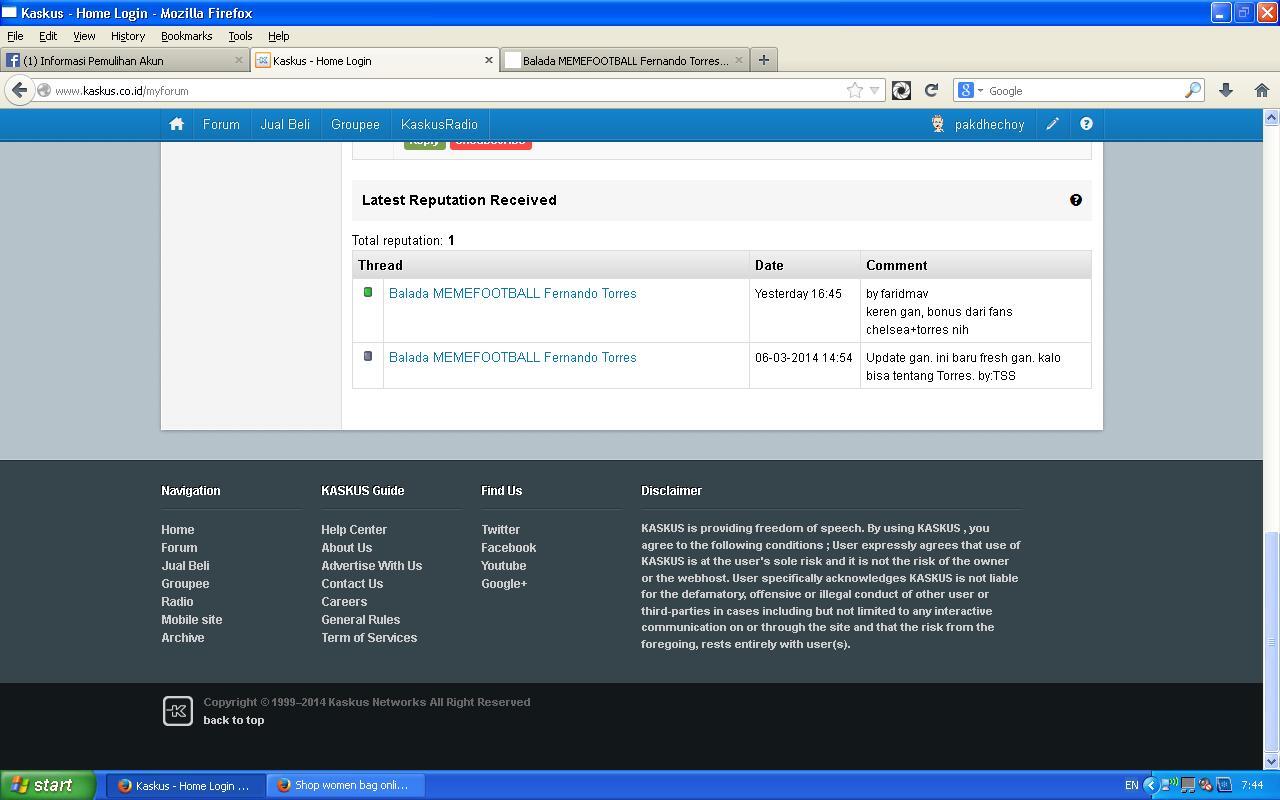The image size is (1280, 800).
Task: Click the blue tray icon beside the 7:44 clock
Action: coord(1224,785)
